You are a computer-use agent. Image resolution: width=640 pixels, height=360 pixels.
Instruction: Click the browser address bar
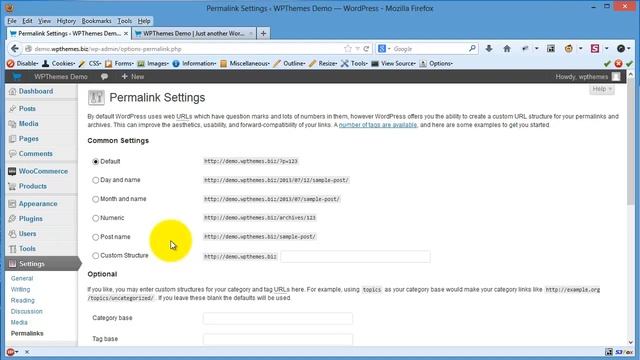(188, 49)
